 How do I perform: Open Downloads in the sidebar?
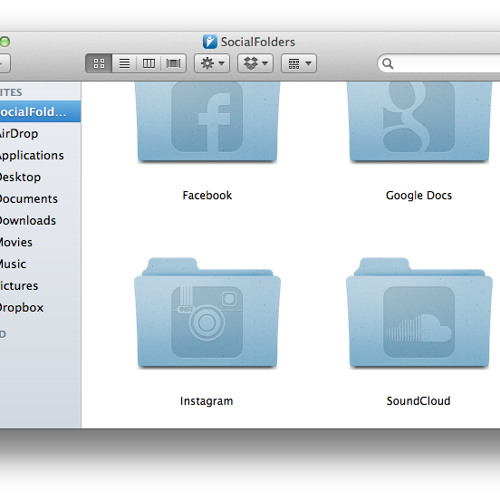40,220
